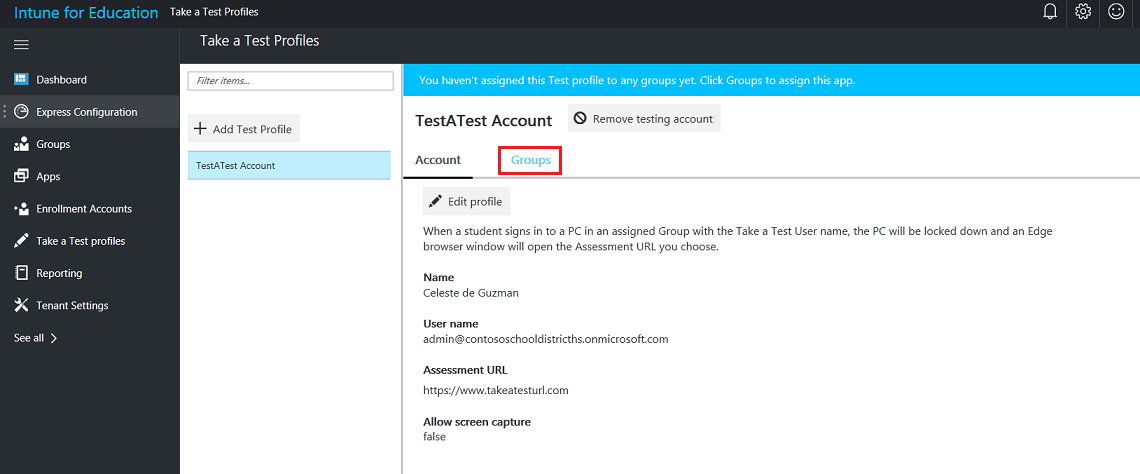The width and height of the screenshot is (1140, 474).
Task: Open the notifications bell icon
Action: click(x=1050, y=12)
